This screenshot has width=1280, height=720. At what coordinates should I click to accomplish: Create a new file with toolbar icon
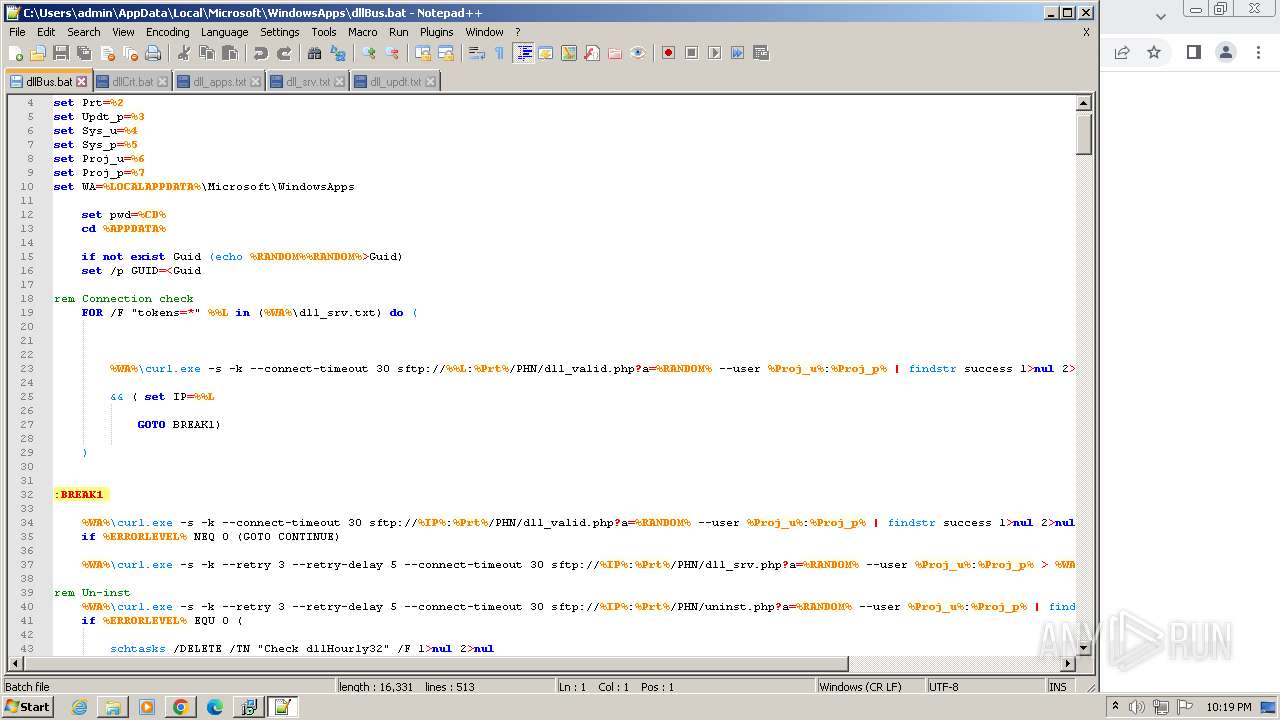pos(16,53)
